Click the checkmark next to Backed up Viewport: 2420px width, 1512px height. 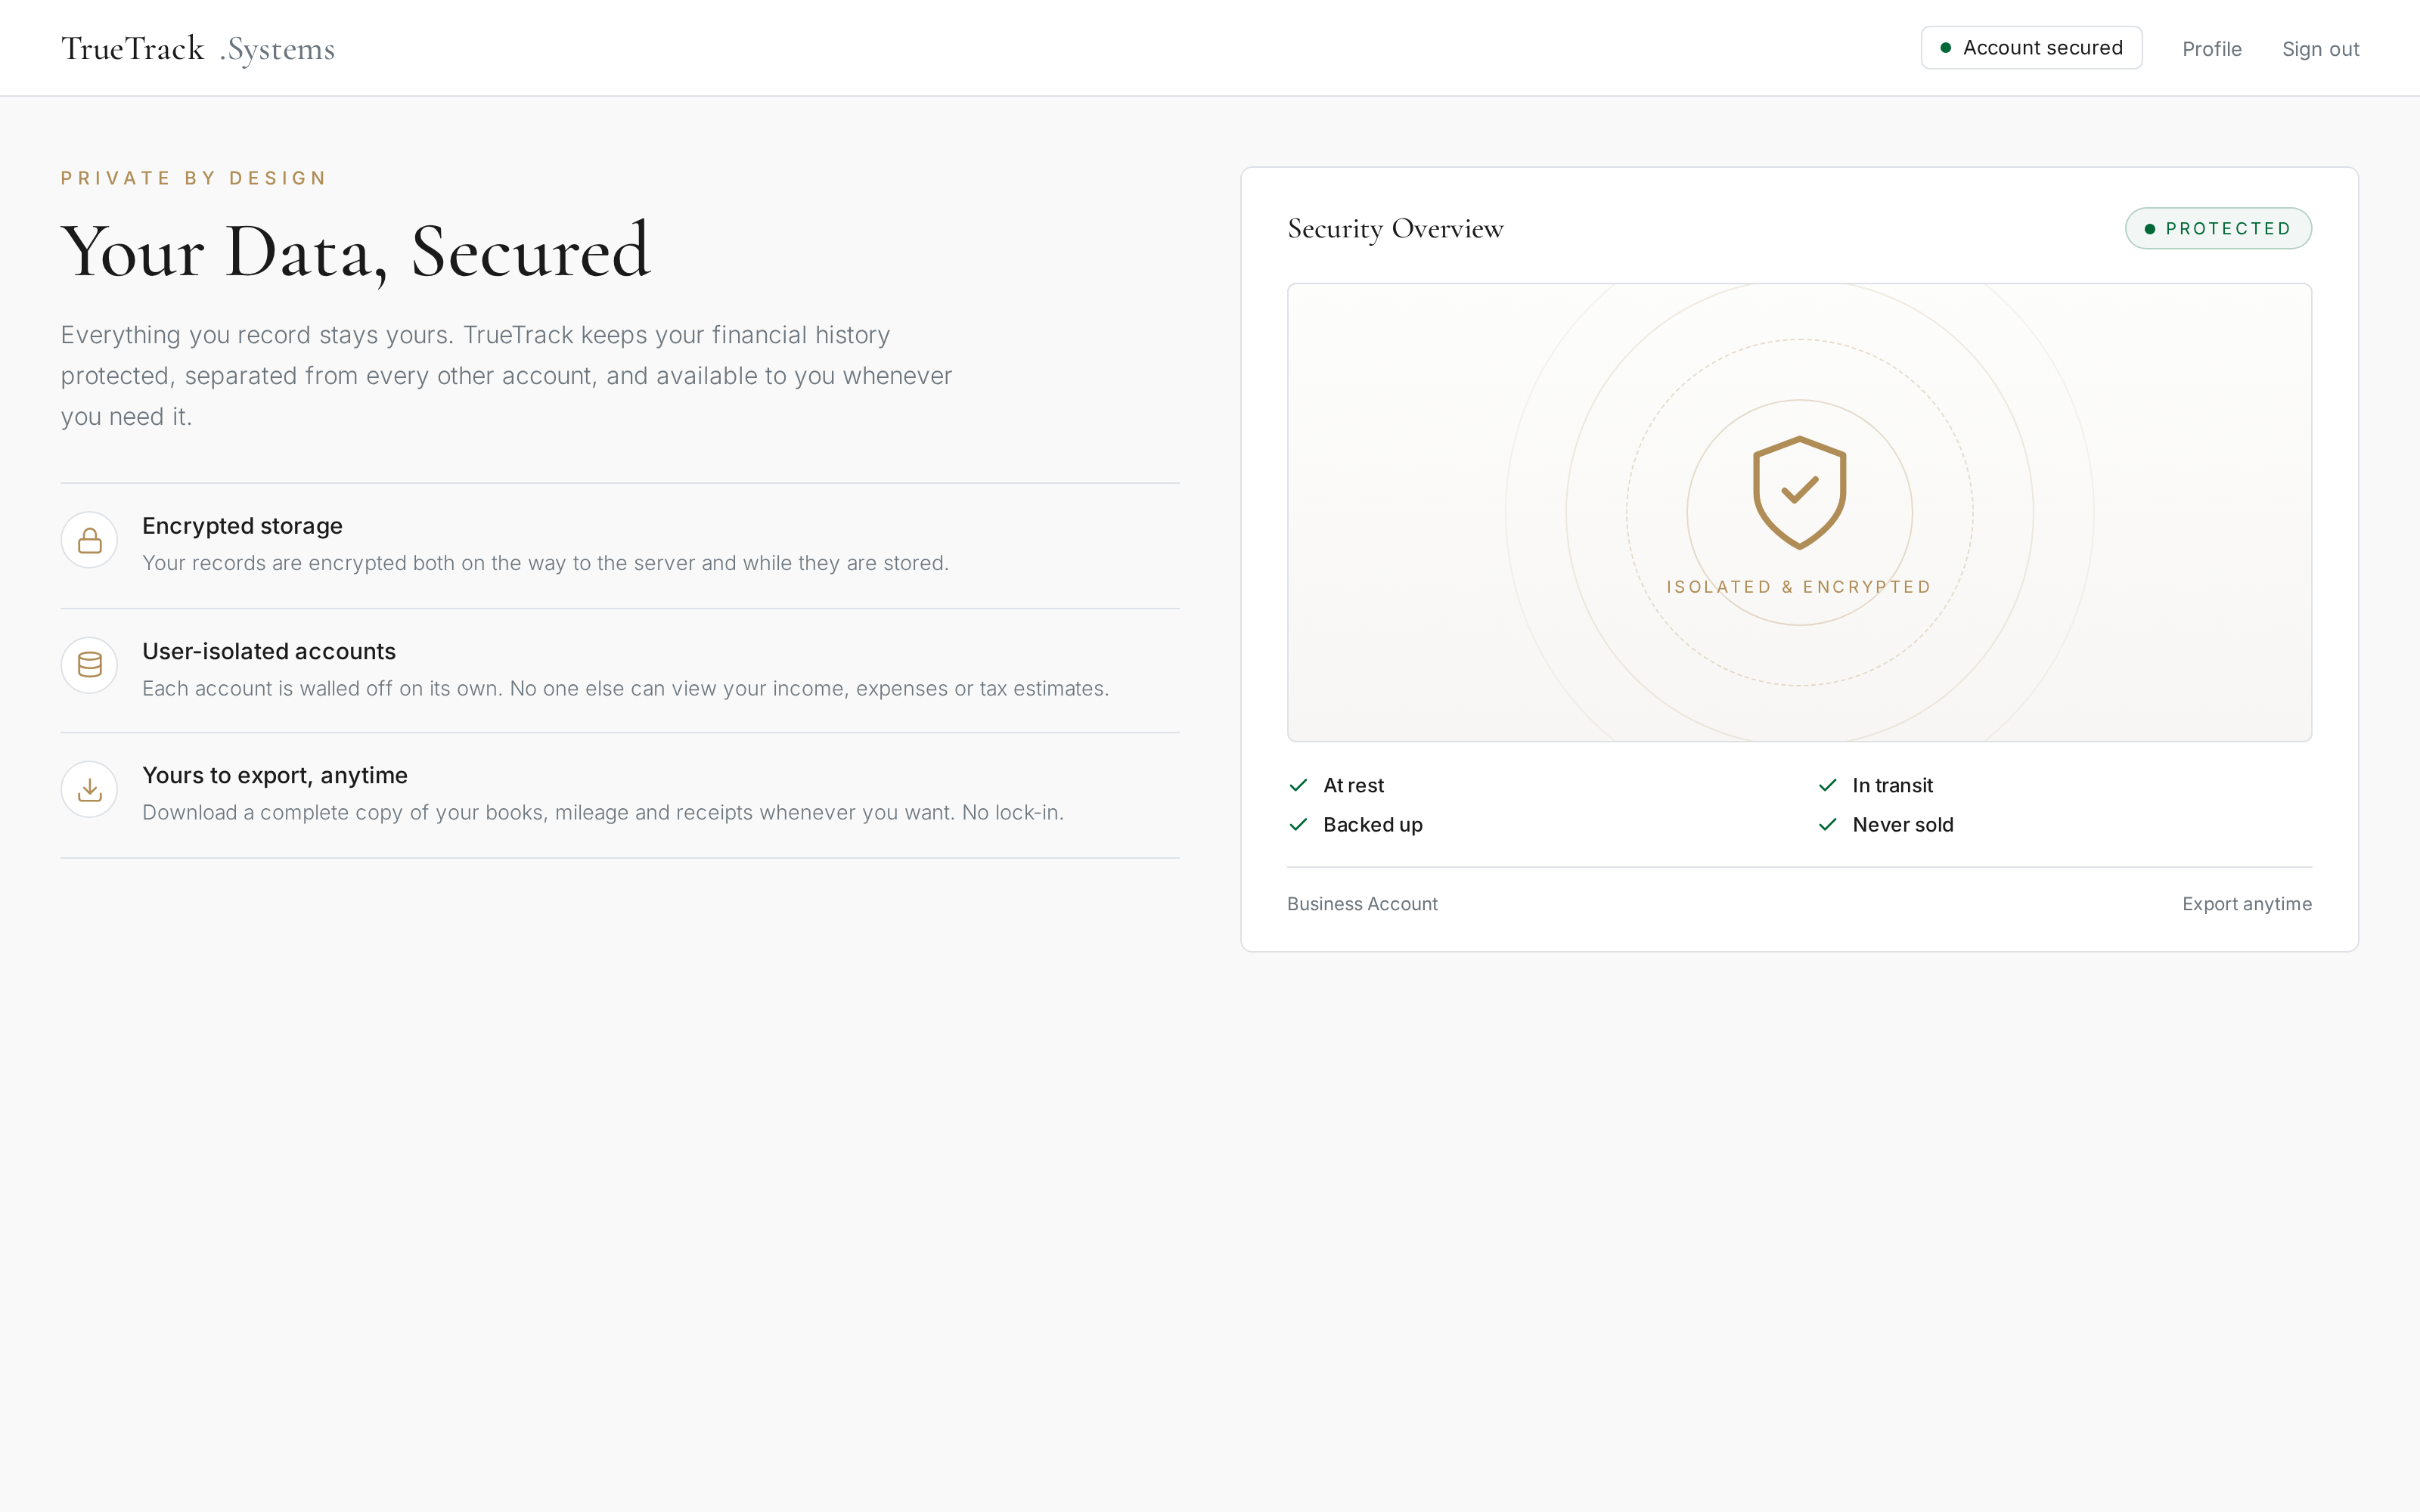click(1298, 824)
